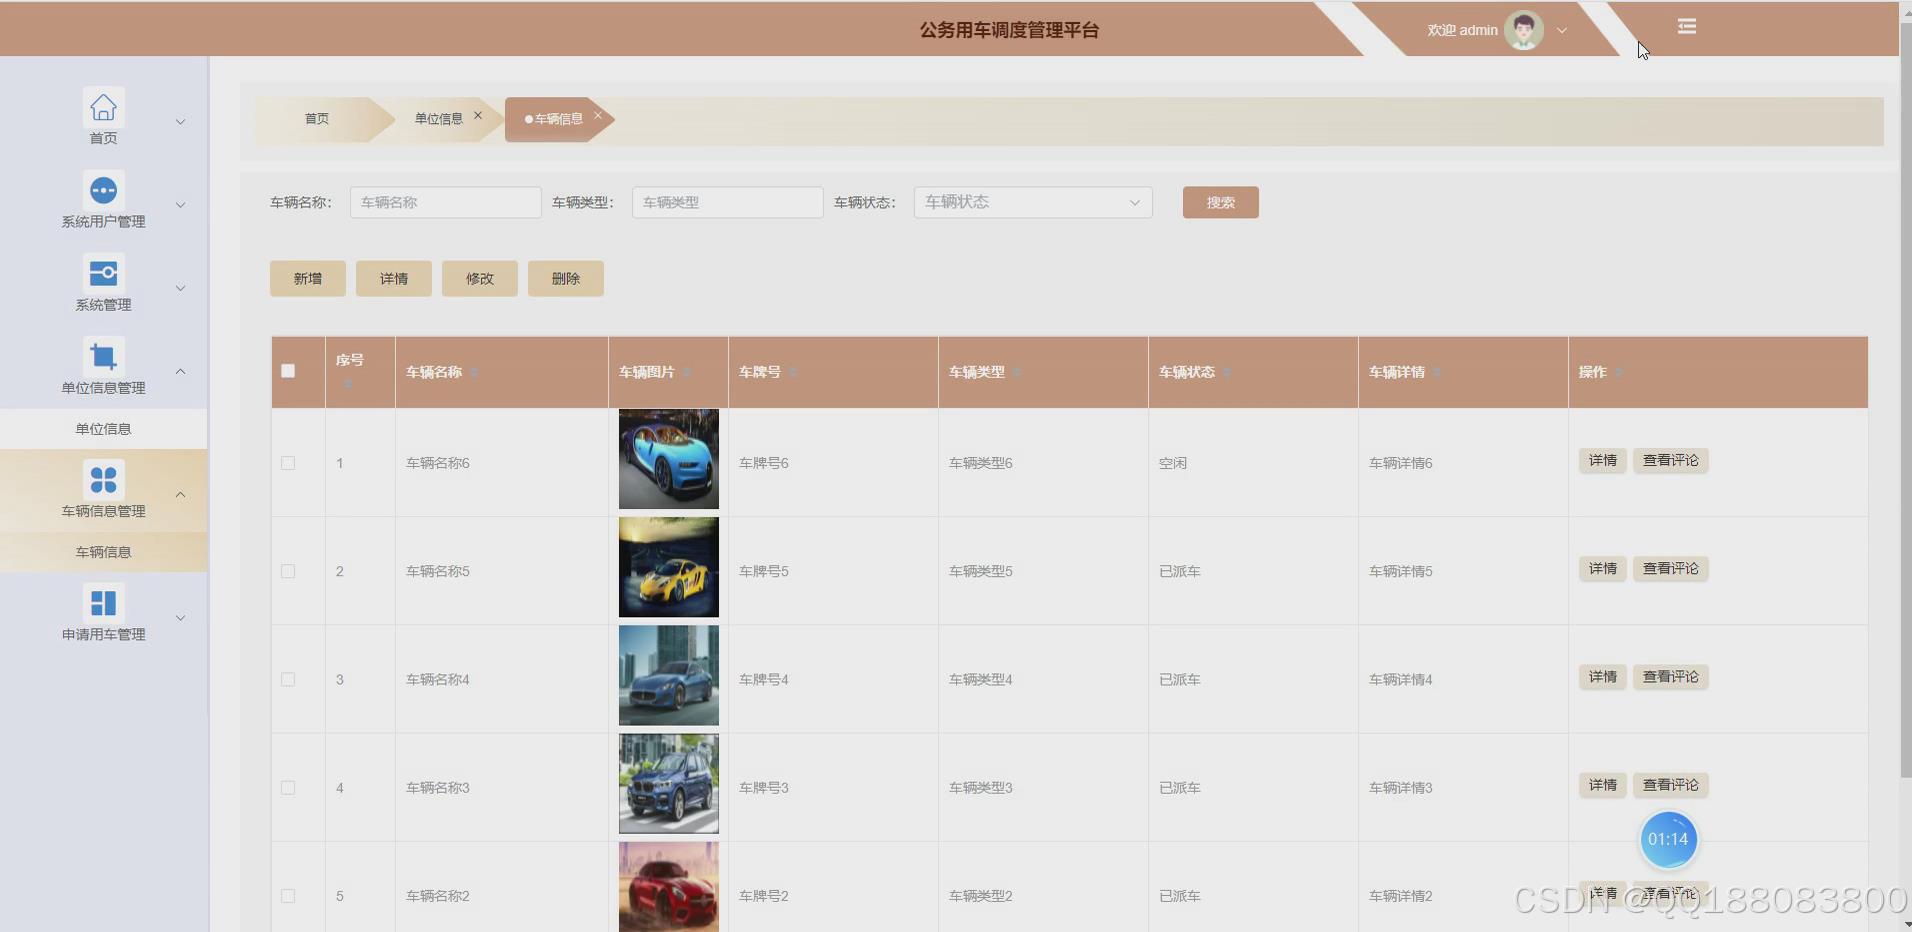Click the 车辆名称 search input field
This screenshot has width=1912, height=932.
(x=445, y=202)
